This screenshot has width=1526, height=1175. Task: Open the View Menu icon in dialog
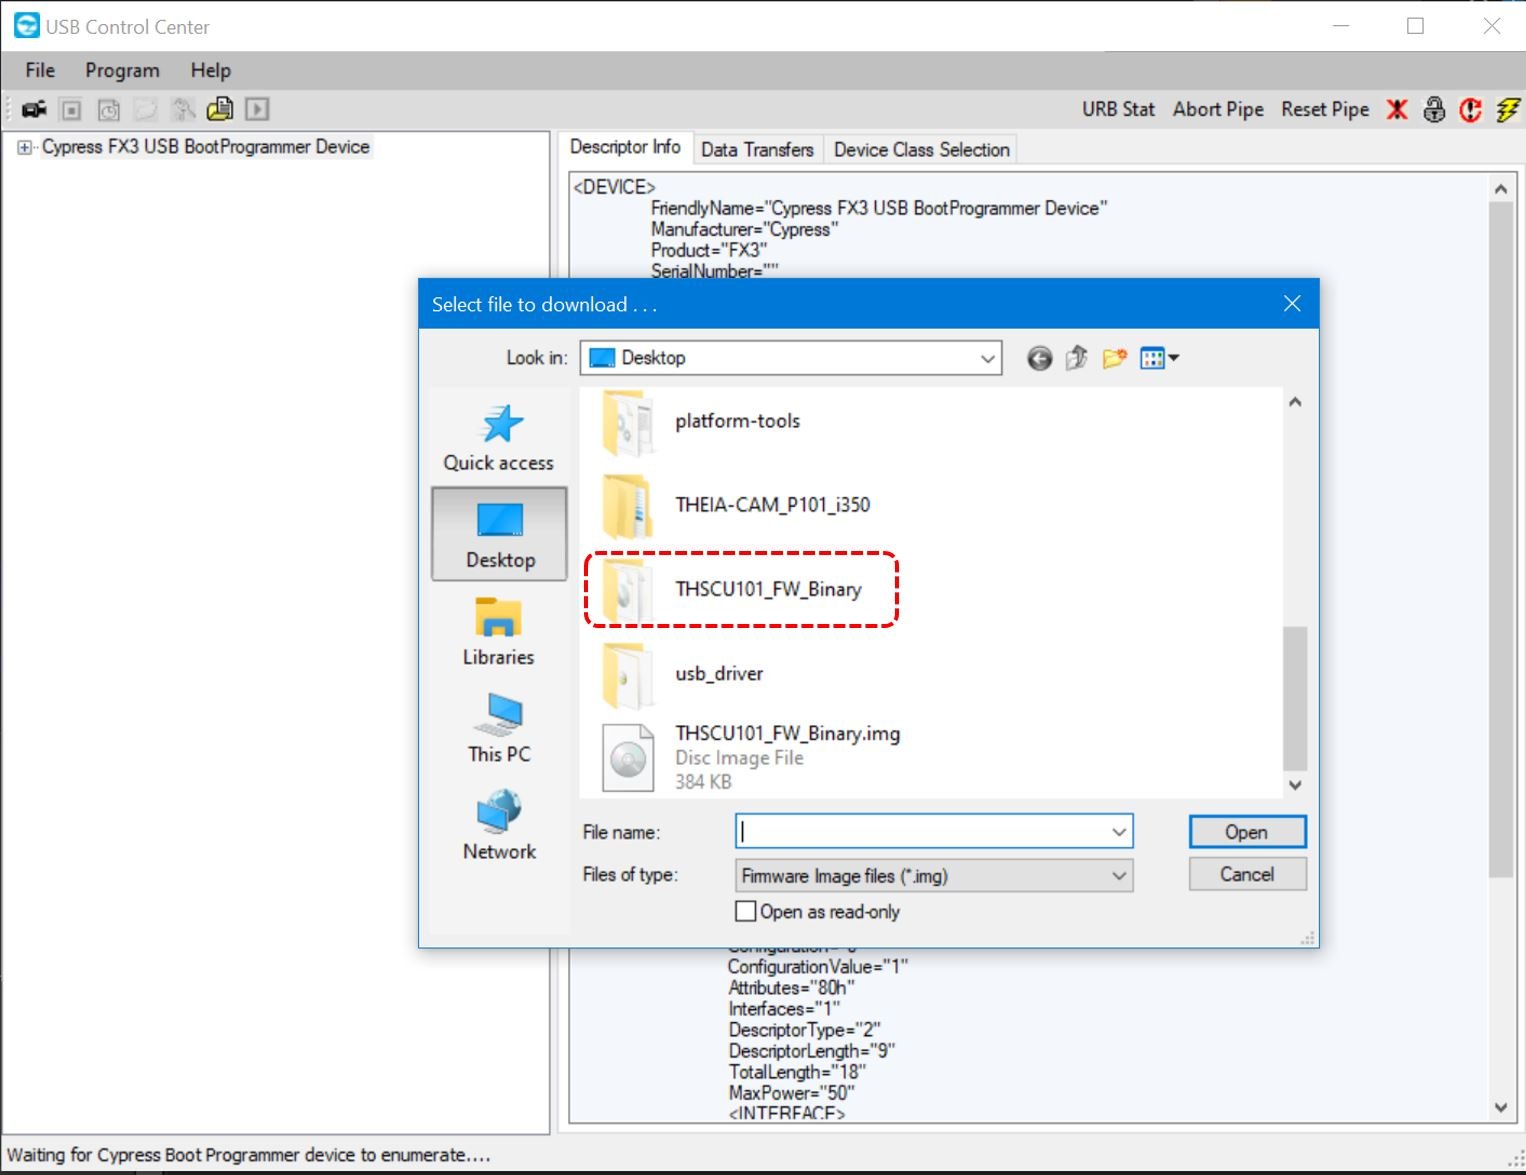[x=1159, y=358]
